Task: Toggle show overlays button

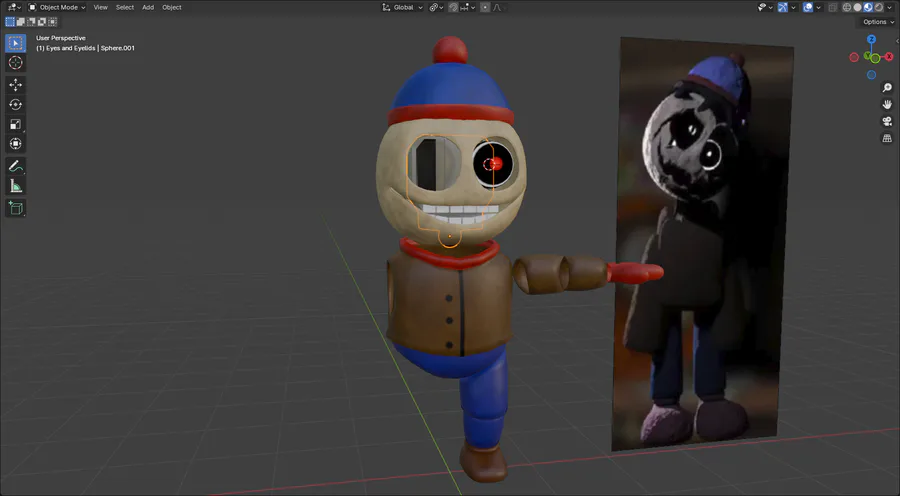Action: point(808,7)
